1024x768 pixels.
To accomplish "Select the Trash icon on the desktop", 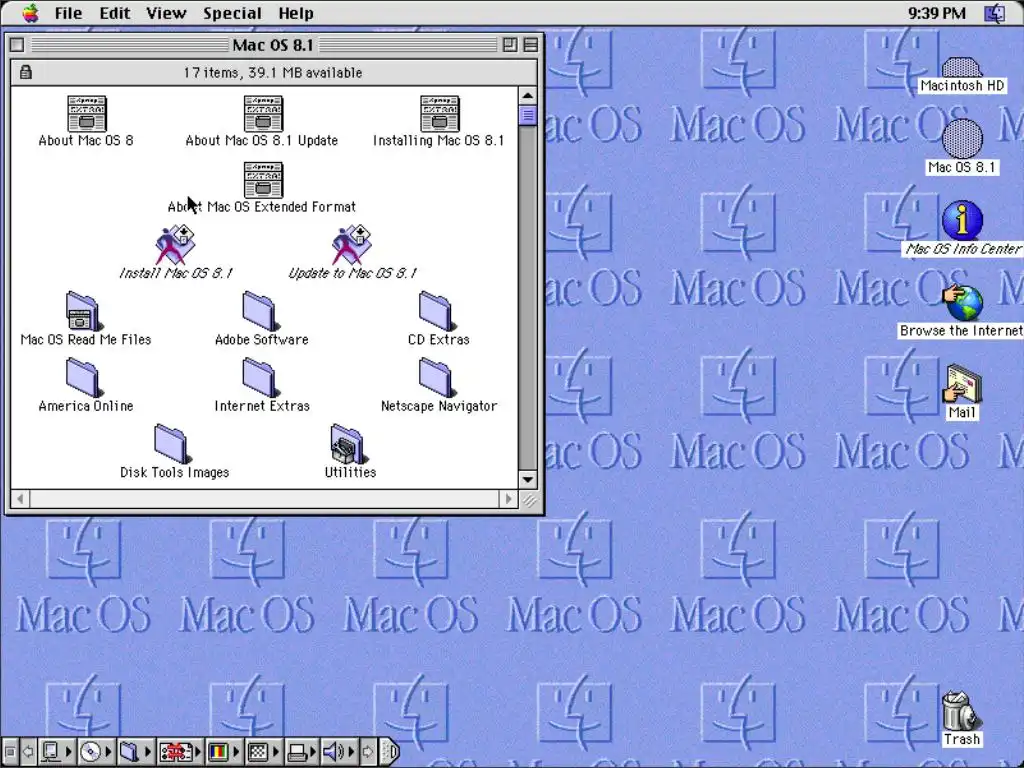I will pos(961,712).
